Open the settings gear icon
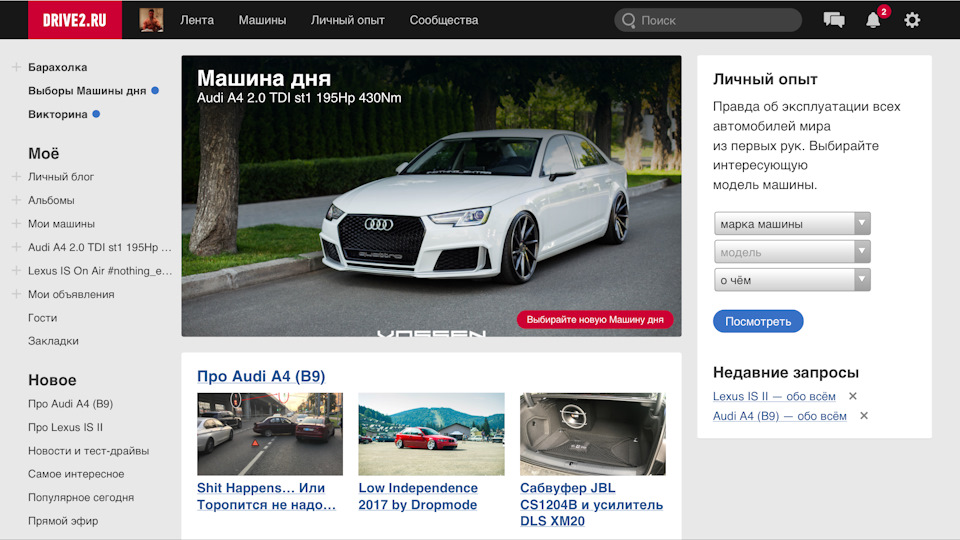The width and height of the screenshot is (960, 540). (912, 20)
